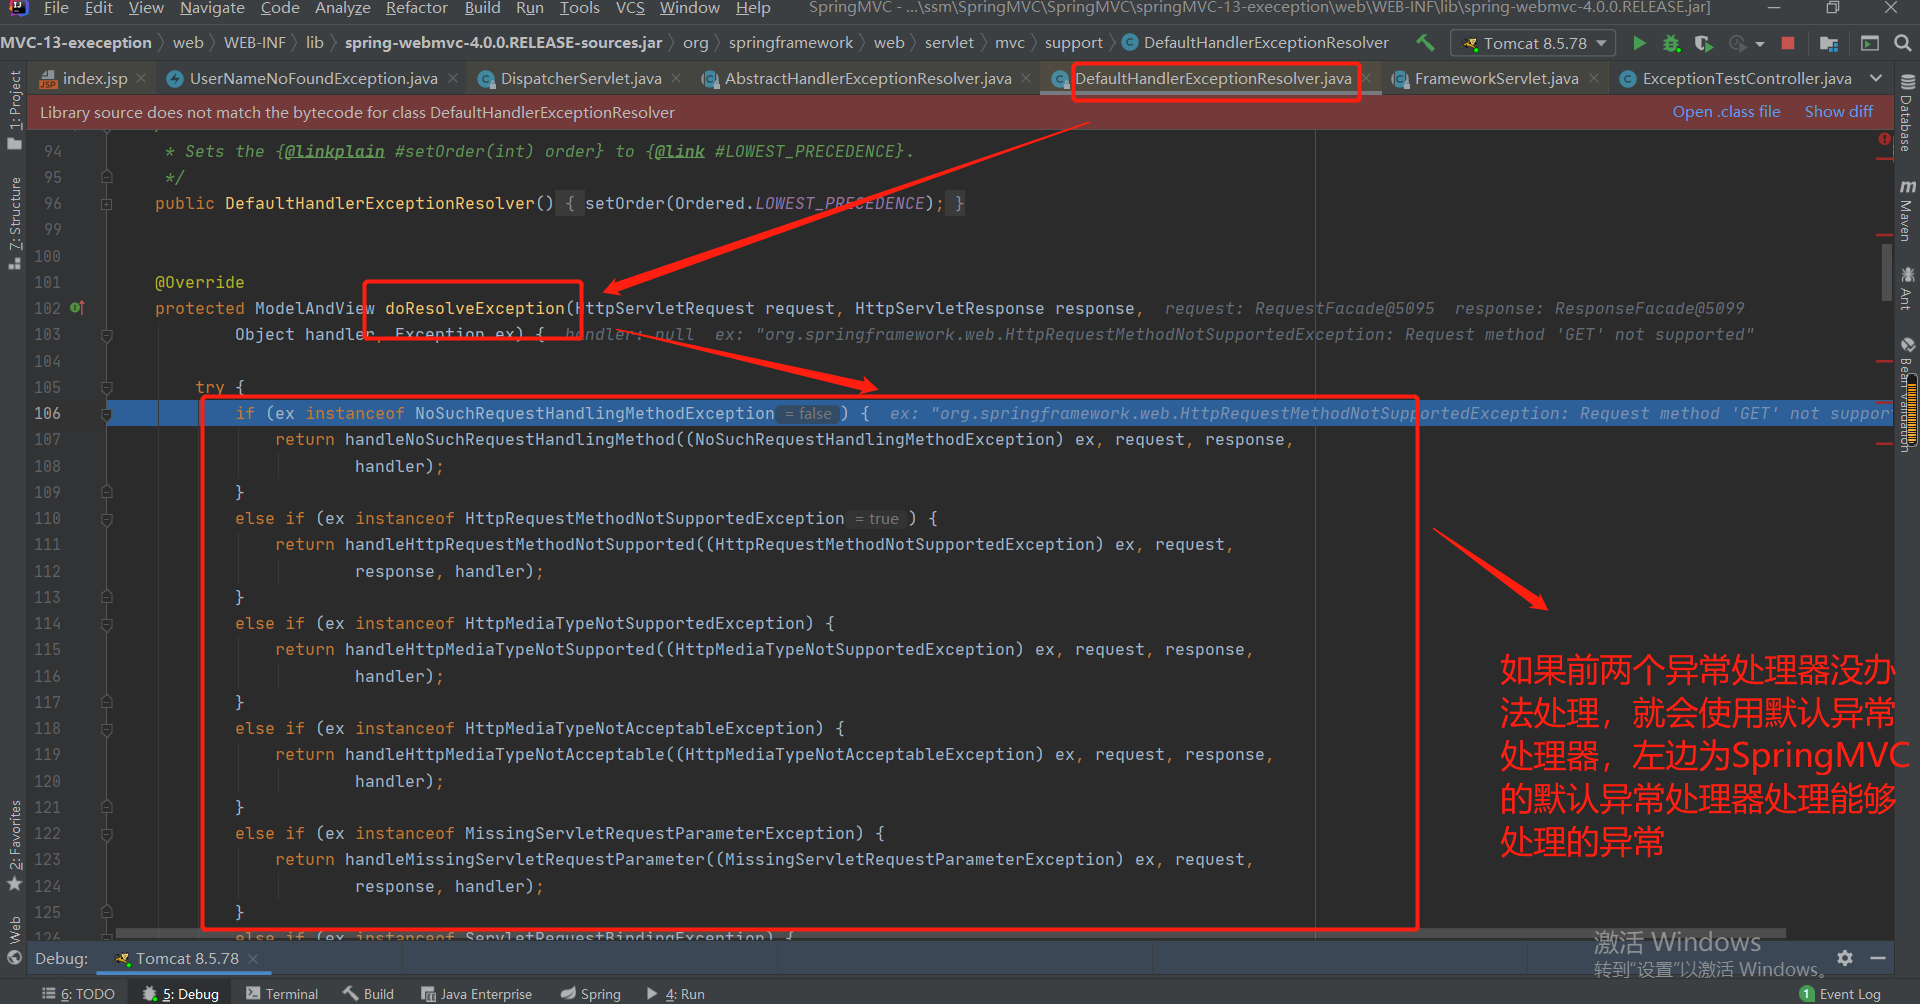Open the Event Log
This screenshot has height=1004, width=1920.
pyautogui.click(x=1840, y=993)
